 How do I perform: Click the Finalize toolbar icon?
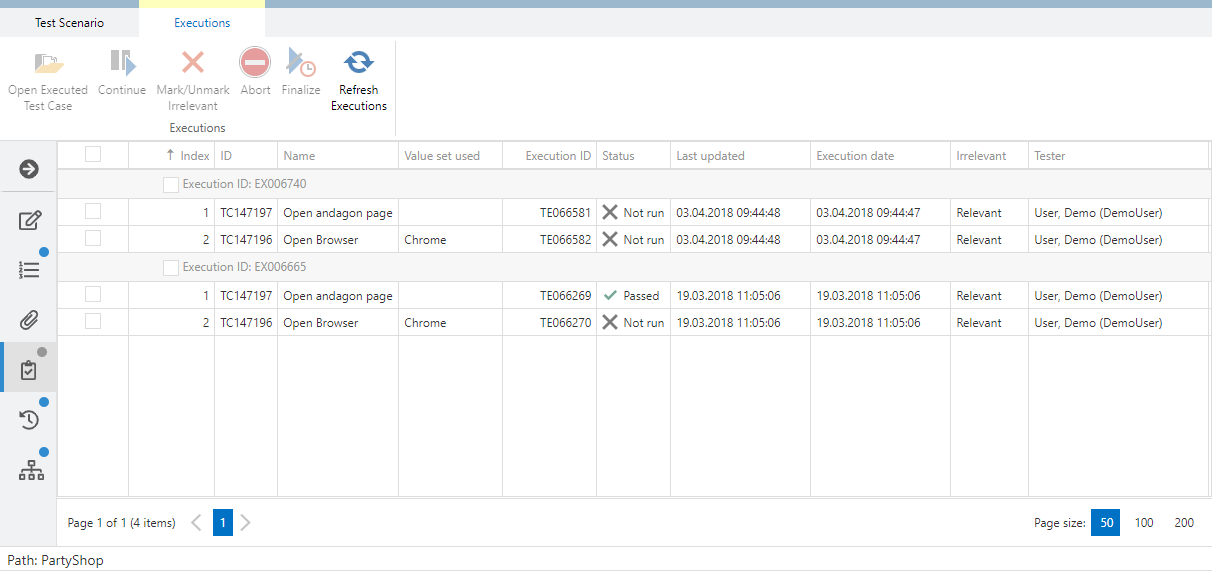coord(301,64)
